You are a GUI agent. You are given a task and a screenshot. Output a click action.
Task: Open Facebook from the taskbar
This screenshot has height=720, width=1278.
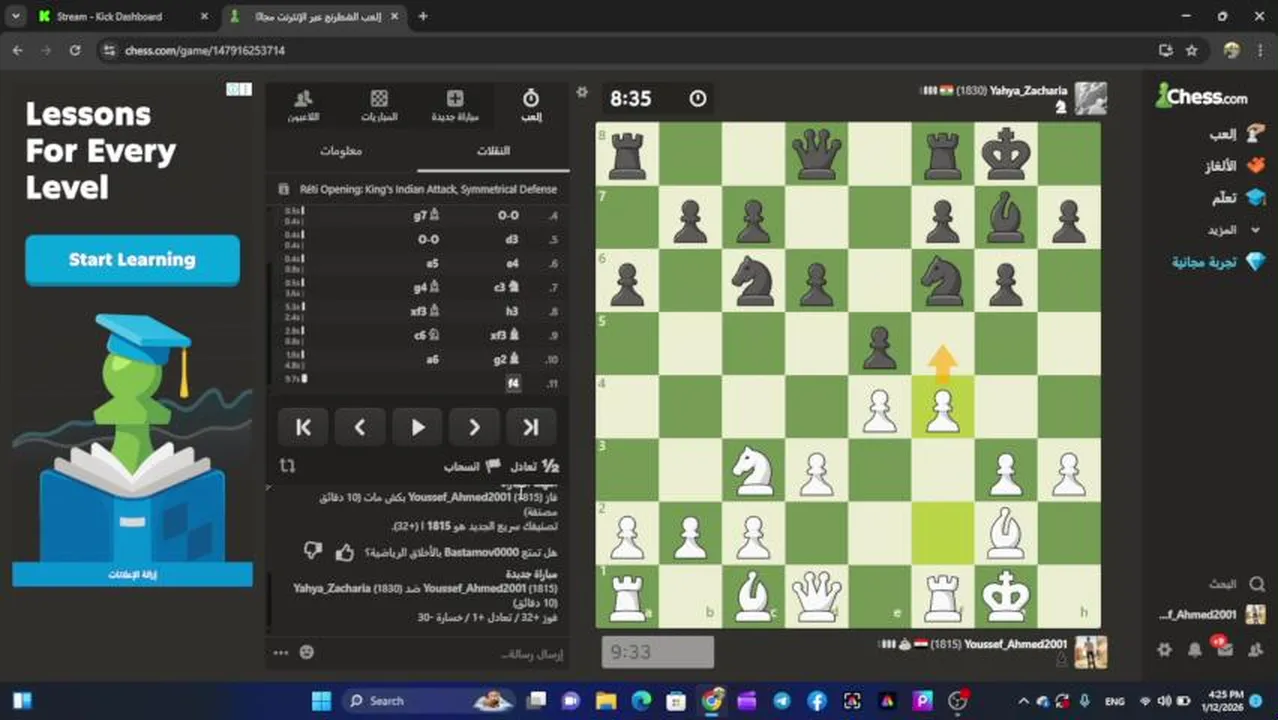pyautogui.click(x=816, y=701)
